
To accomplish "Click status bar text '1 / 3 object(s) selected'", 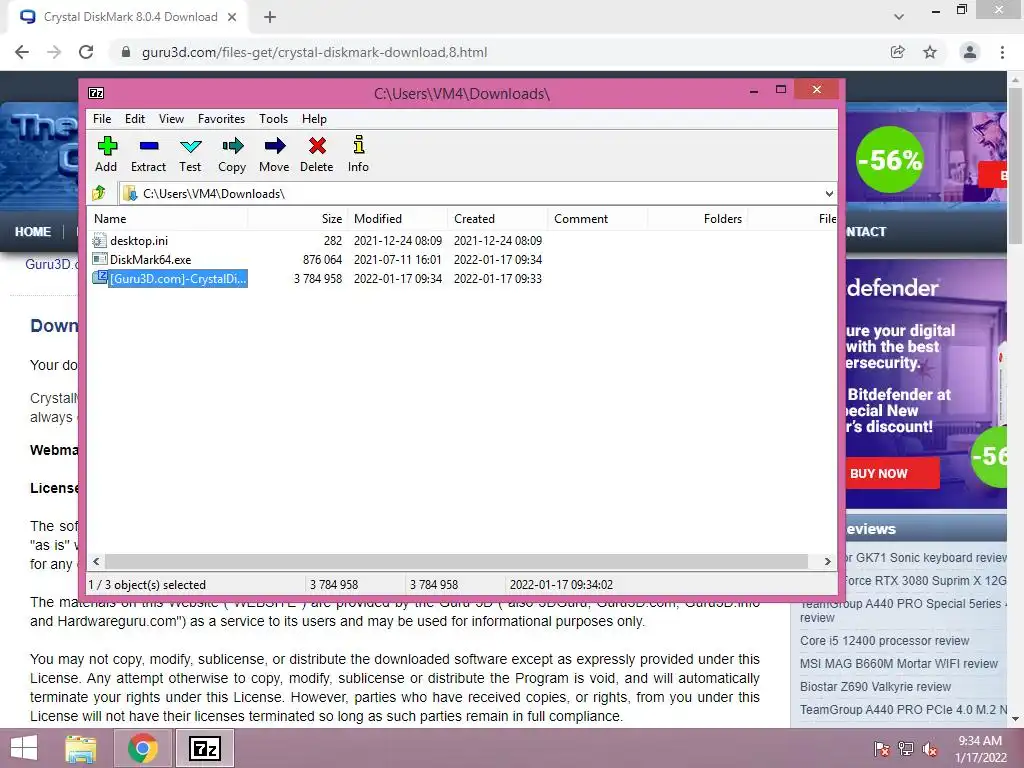I will coord(148,584).
